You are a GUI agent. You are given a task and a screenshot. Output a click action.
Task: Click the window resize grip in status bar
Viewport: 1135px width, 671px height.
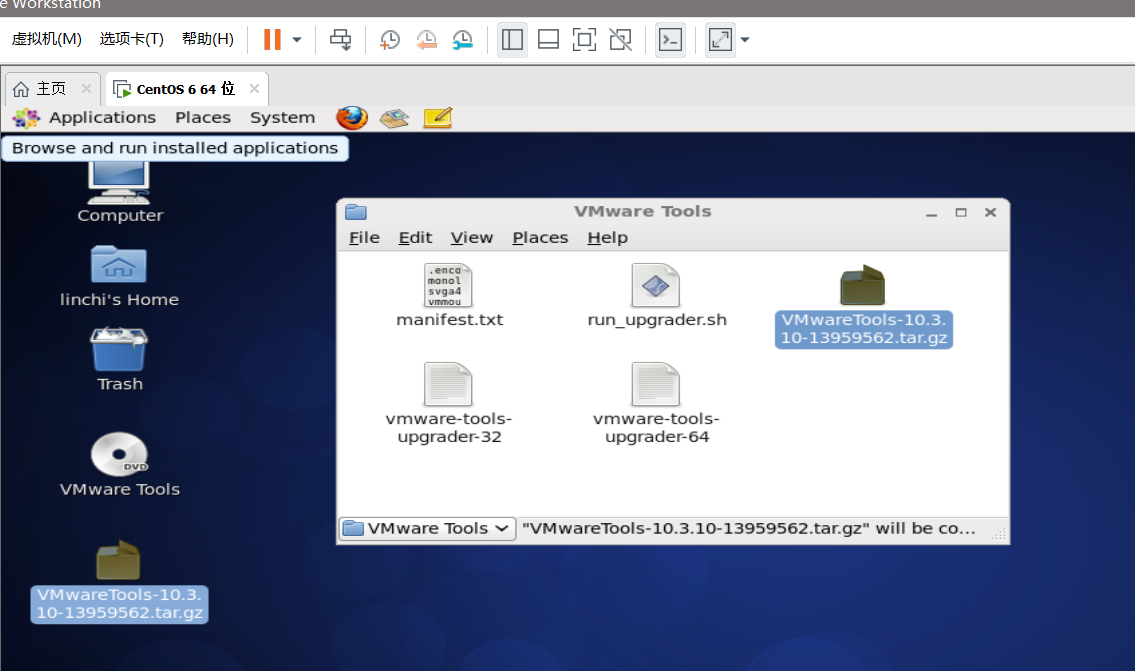999,534
